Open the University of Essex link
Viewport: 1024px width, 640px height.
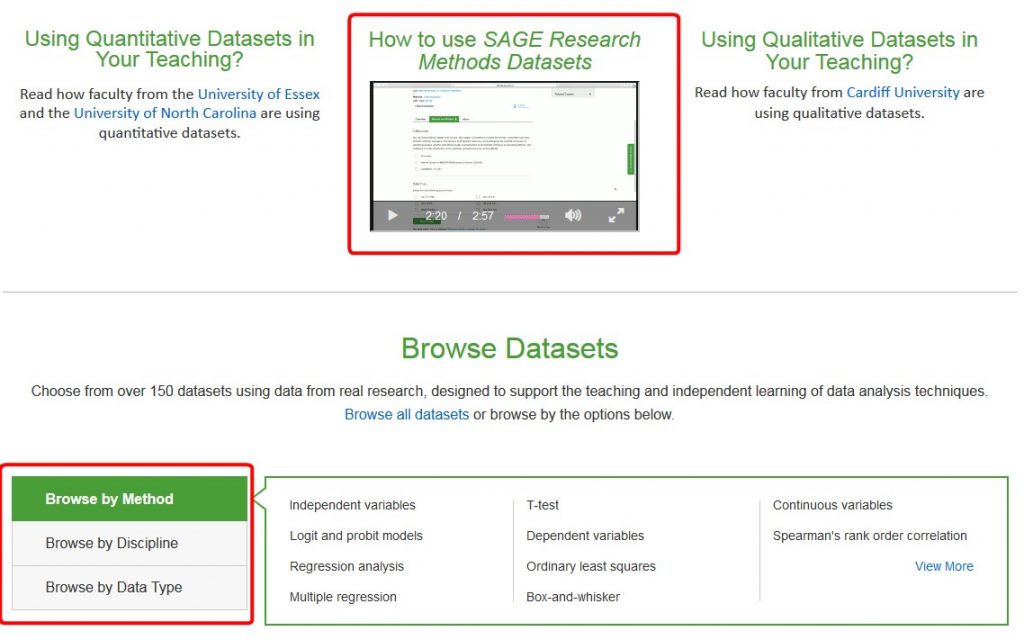click(x=259, y=94)
